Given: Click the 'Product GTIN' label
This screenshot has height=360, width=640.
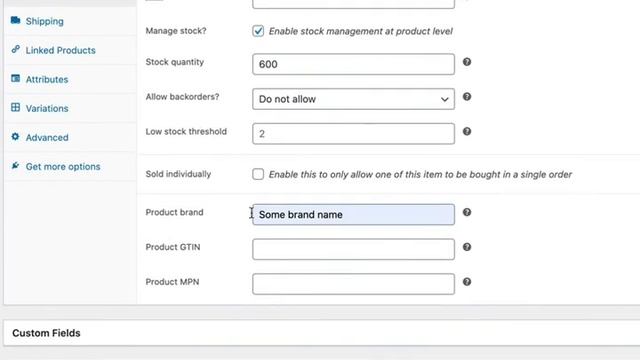Looking at the screenshot, I should click(173, 247).
